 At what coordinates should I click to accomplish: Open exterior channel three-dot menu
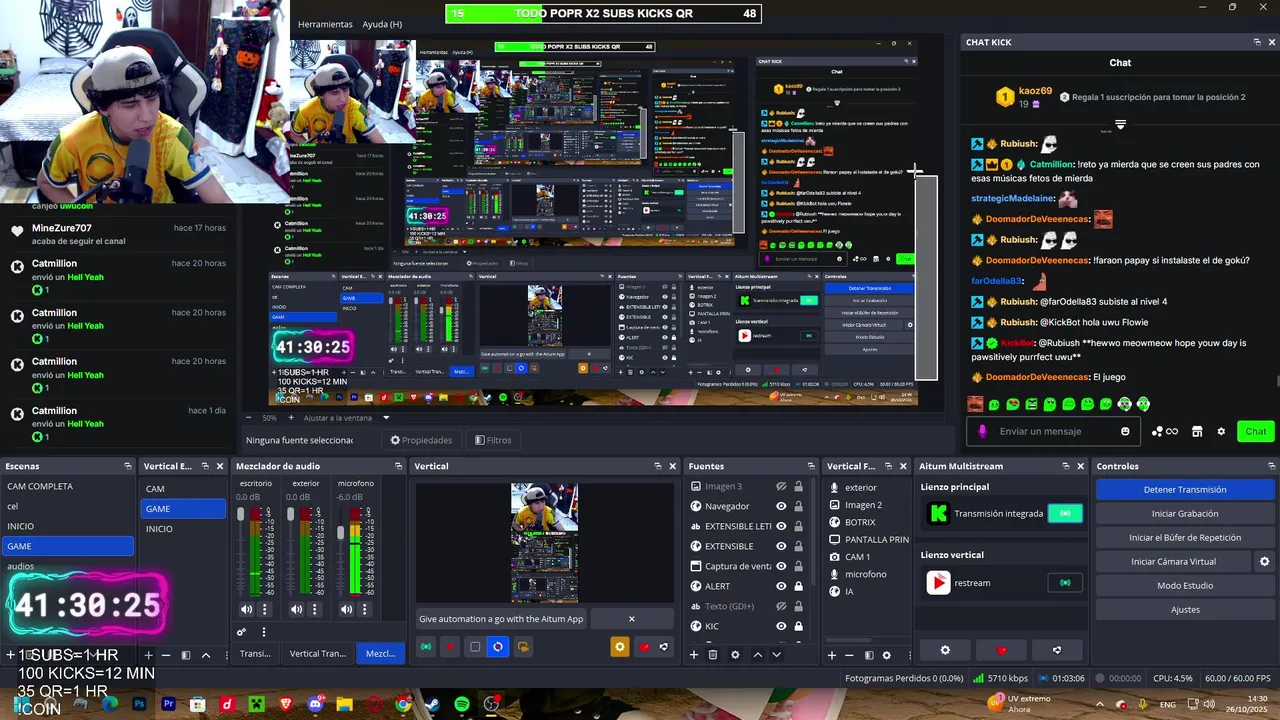[x=315, y=609]
